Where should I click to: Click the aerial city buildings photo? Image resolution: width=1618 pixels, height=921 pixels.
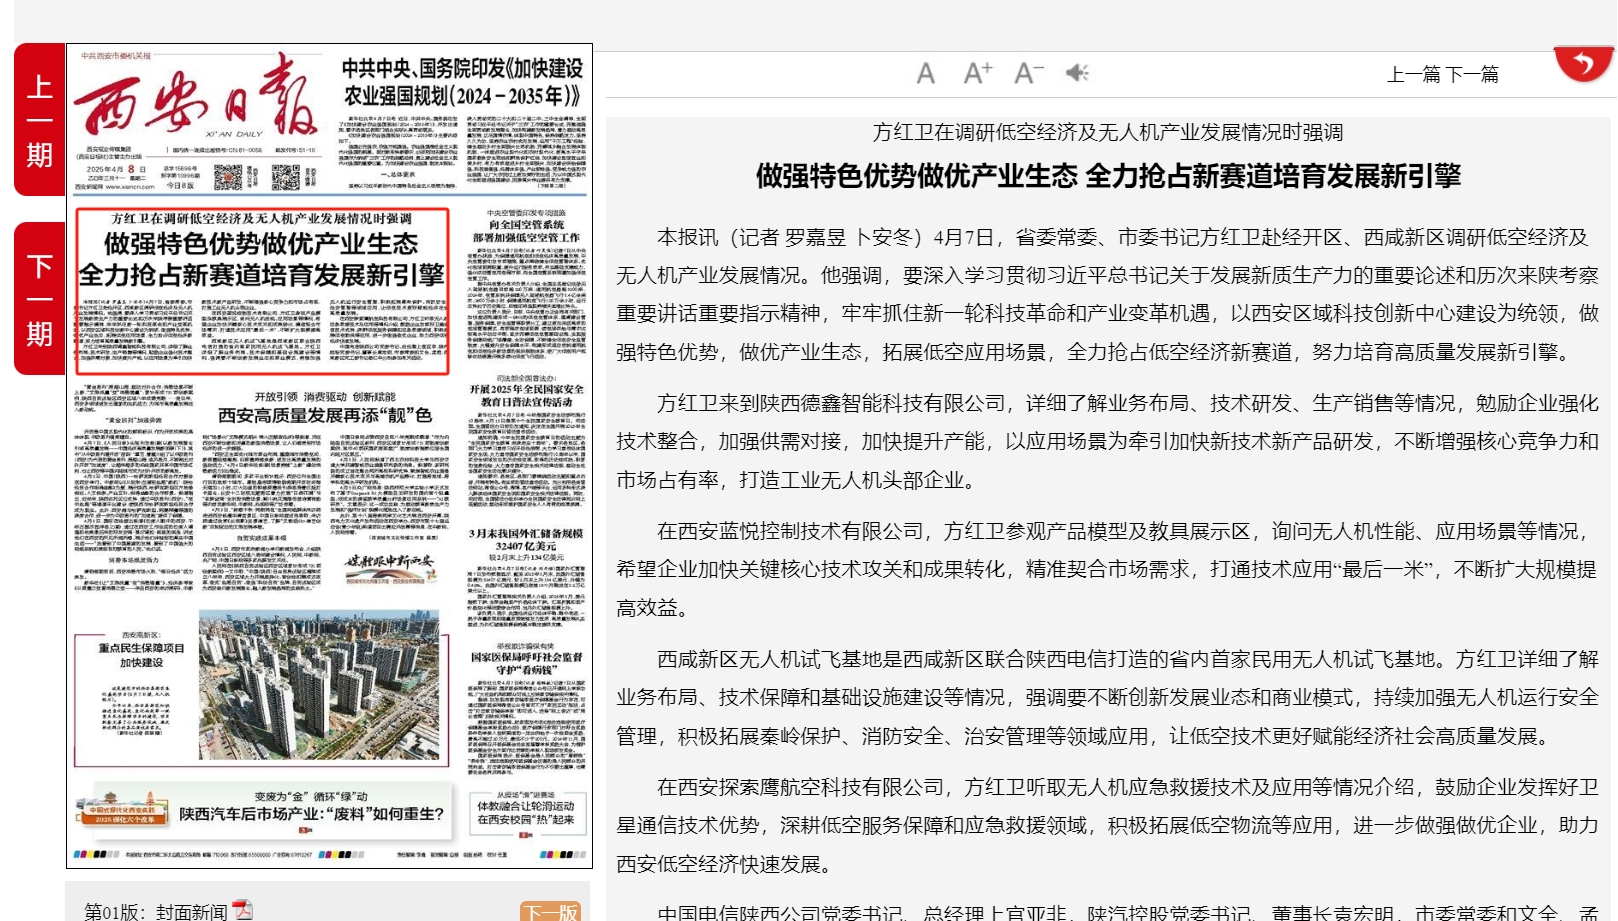tap(319, 685)
